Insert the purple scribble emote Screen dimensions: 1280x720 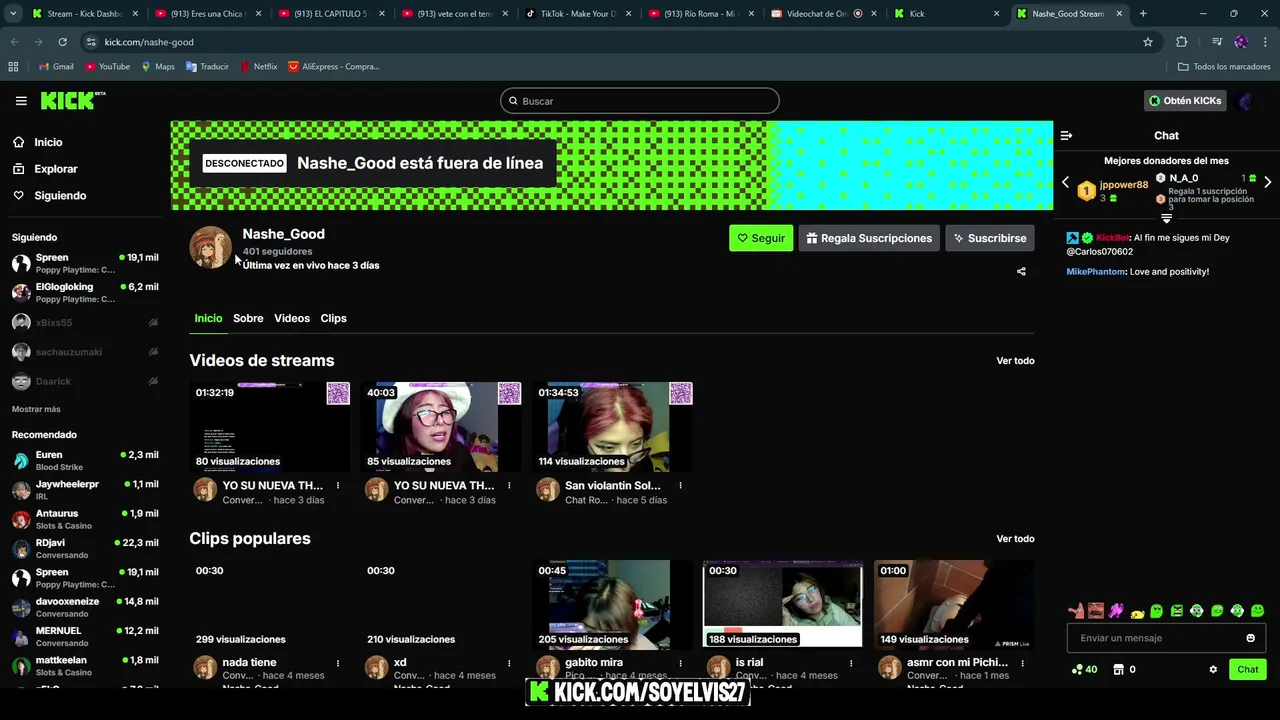click(x=1116, y=611)
